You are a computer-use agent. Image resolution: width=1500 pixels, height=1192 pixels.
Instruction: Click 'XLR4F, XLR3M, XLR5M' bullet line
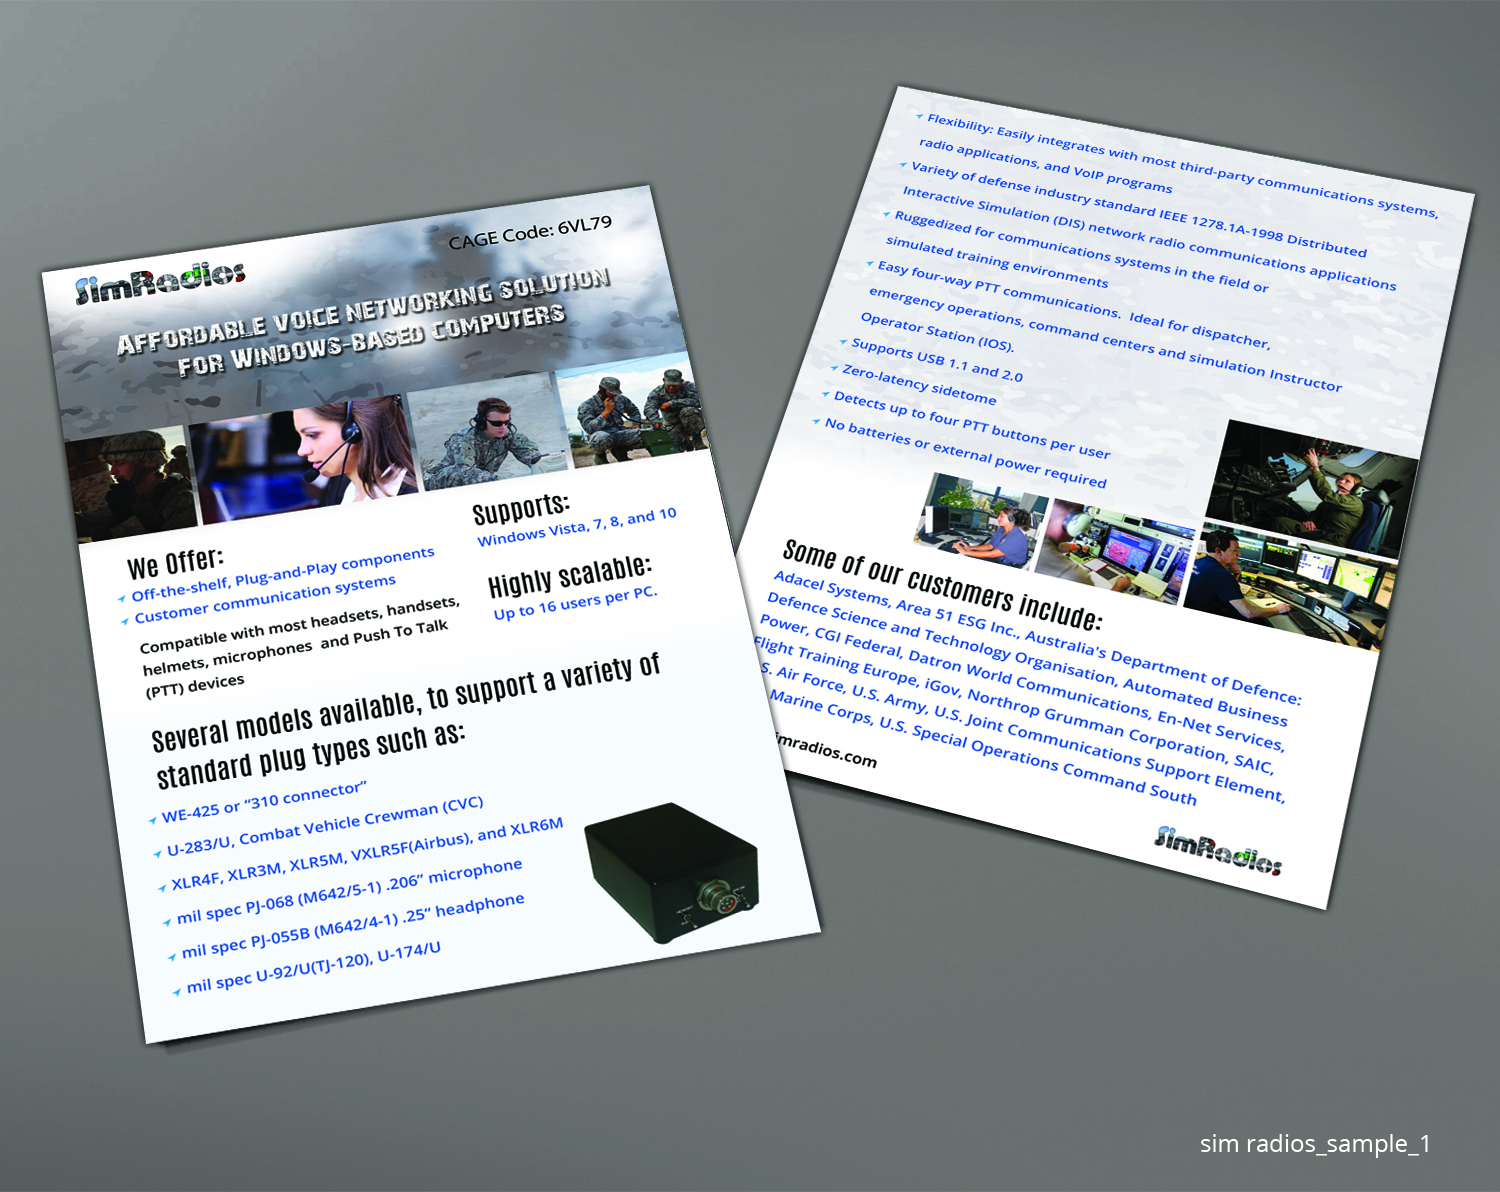point(367,854)
